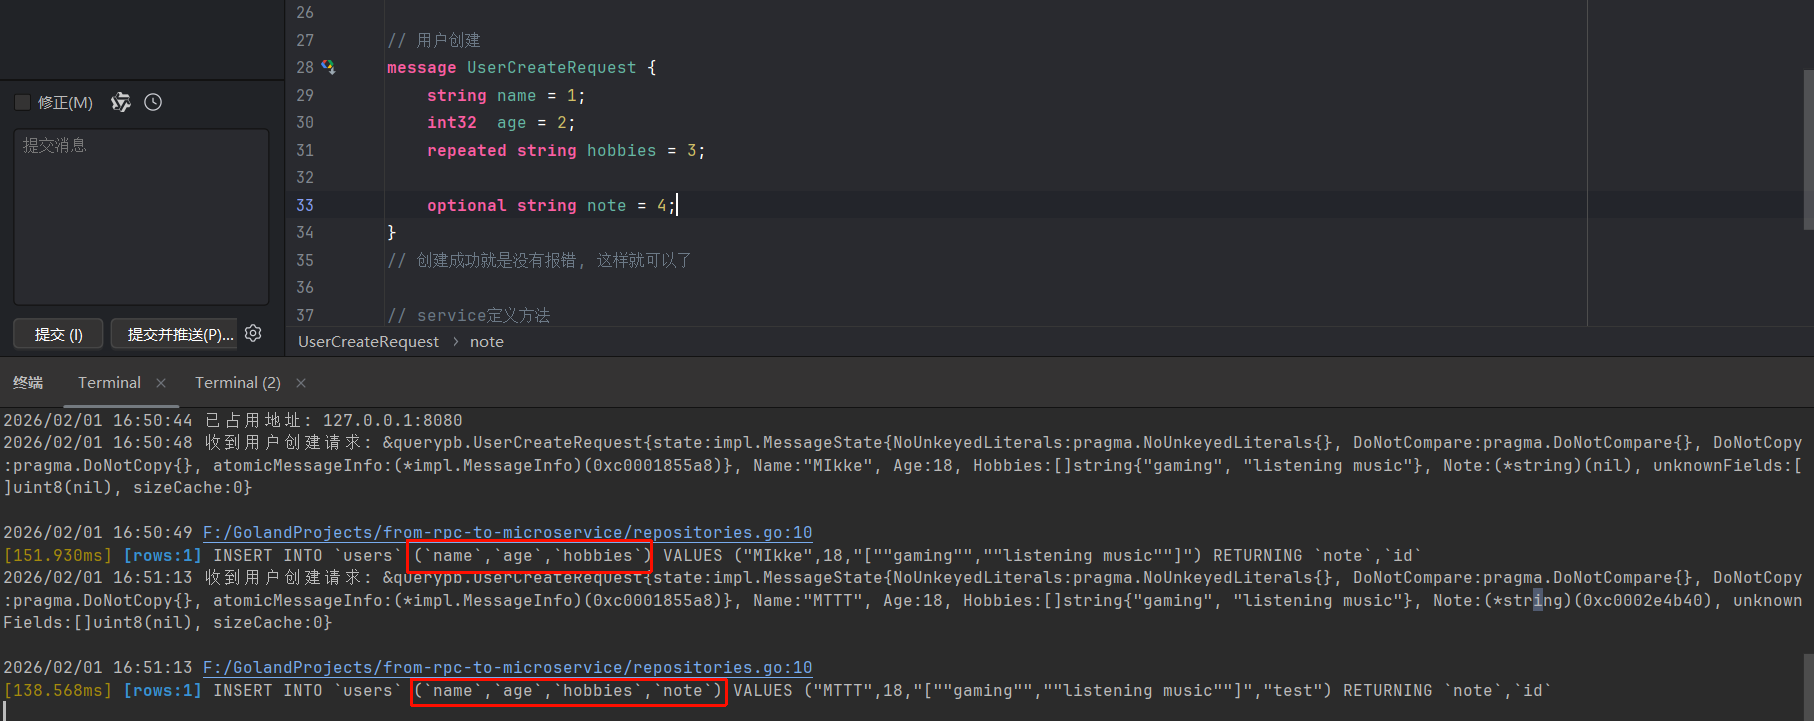Close the Terminal (2) tab

pyautogui.click(x=301, y=383)
